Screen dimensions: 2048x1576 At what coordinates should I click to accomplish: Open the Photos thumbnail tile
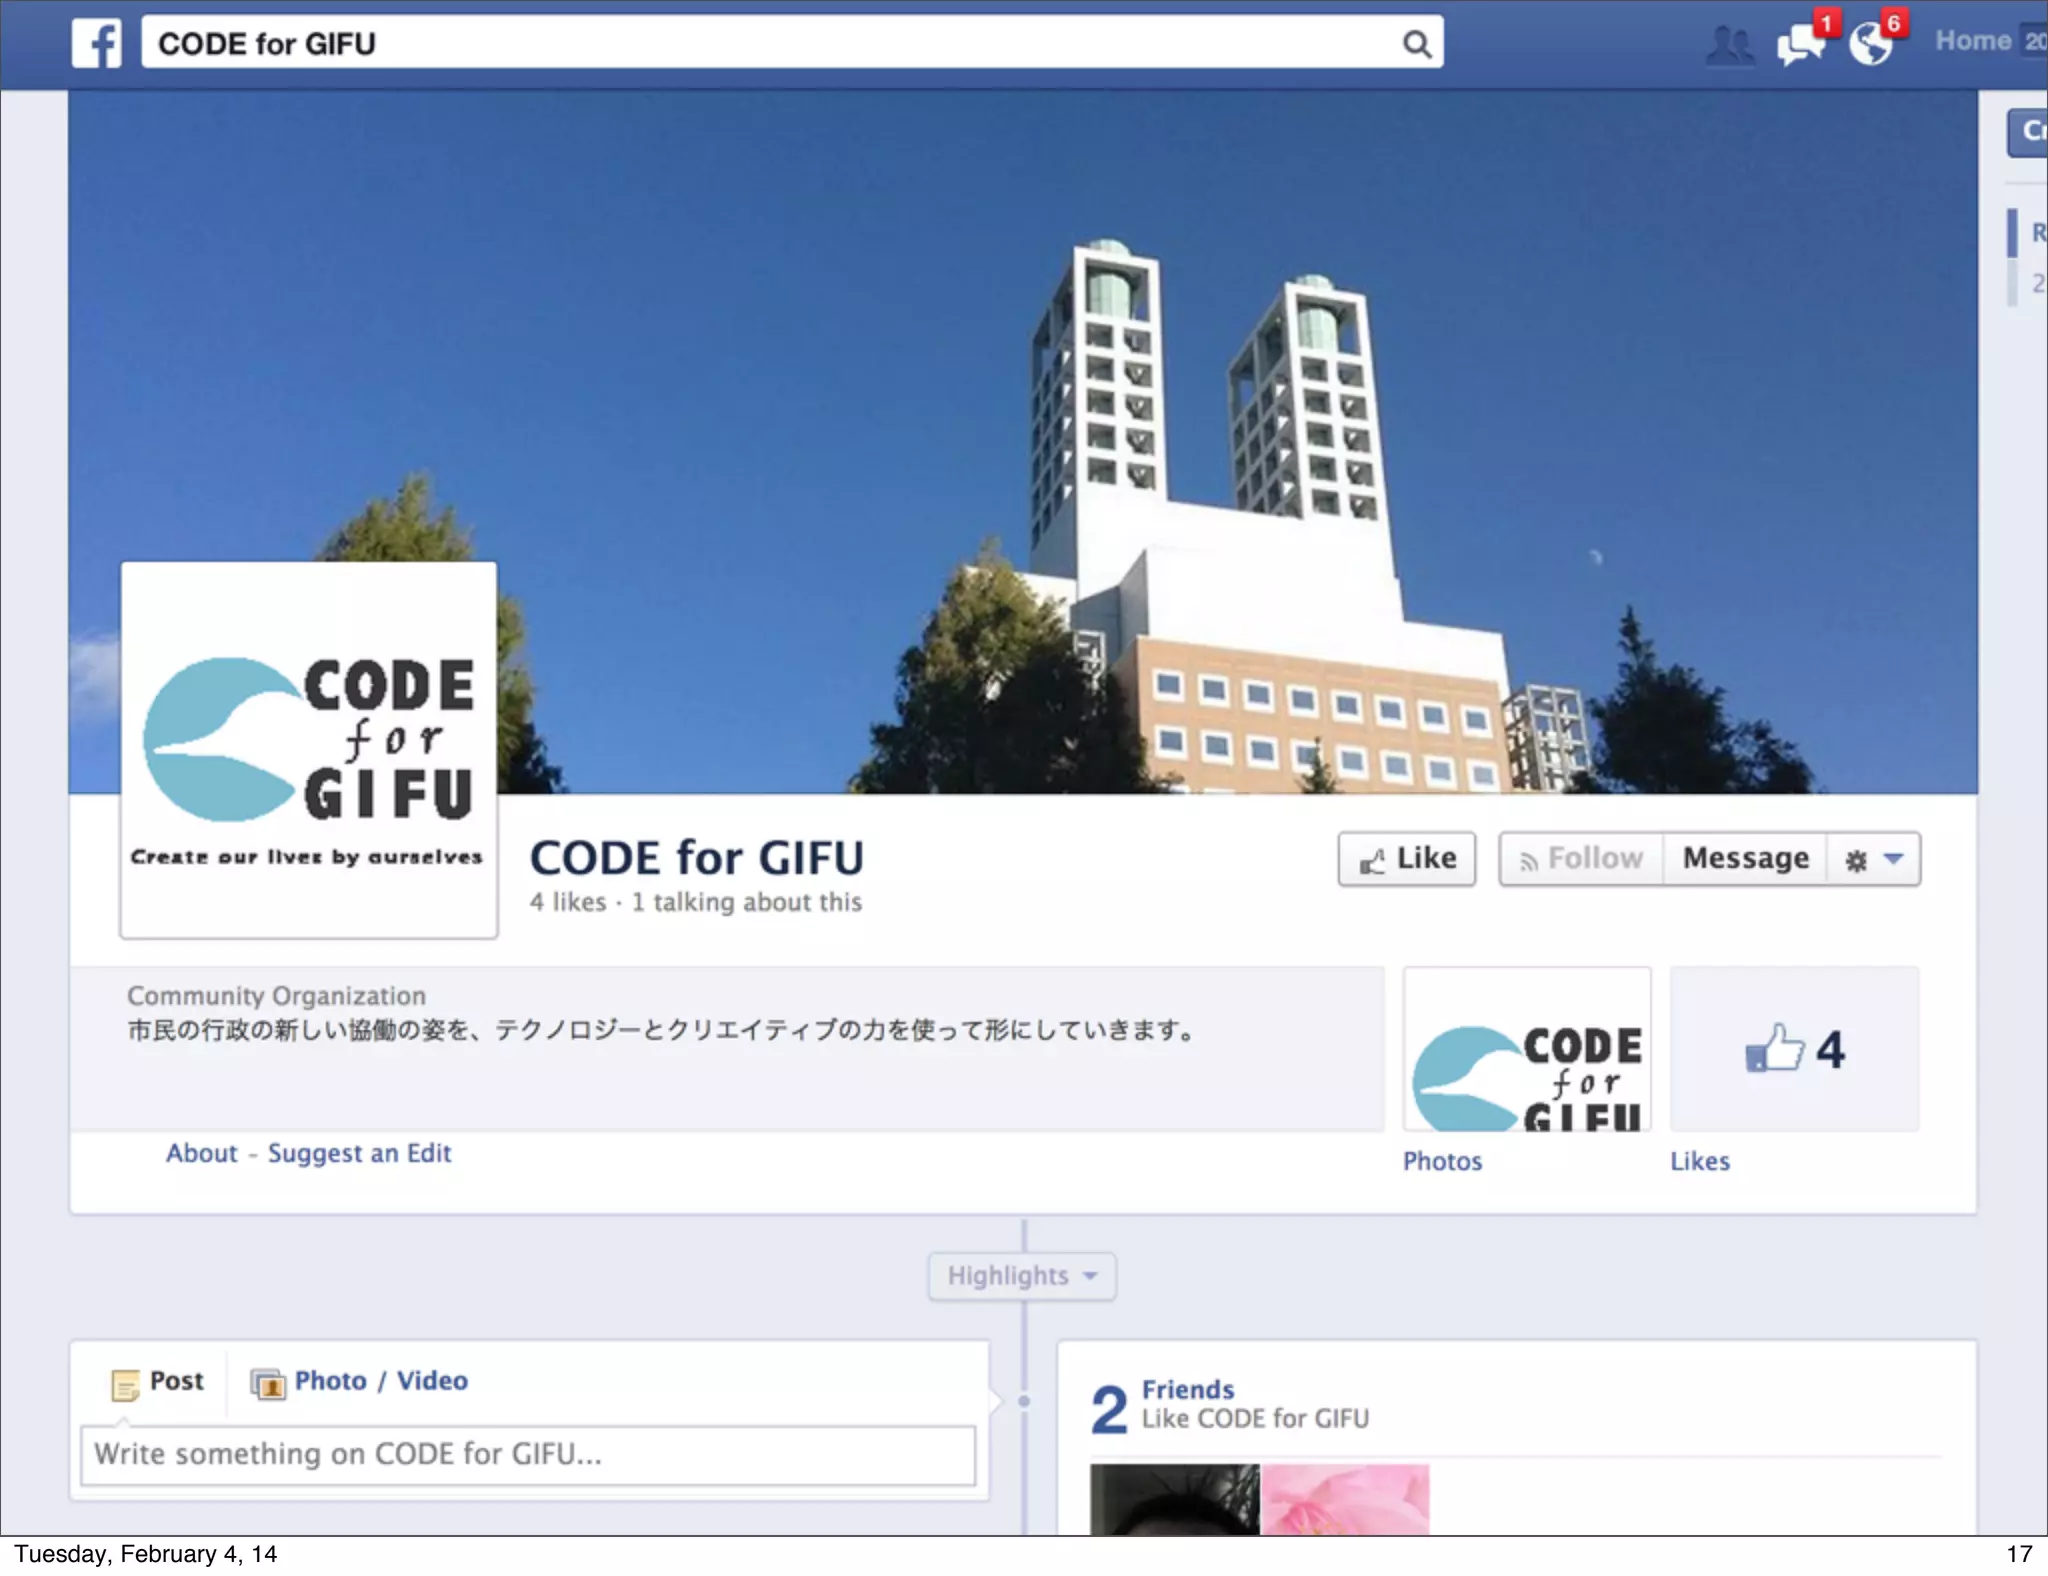point(1527,1049)
